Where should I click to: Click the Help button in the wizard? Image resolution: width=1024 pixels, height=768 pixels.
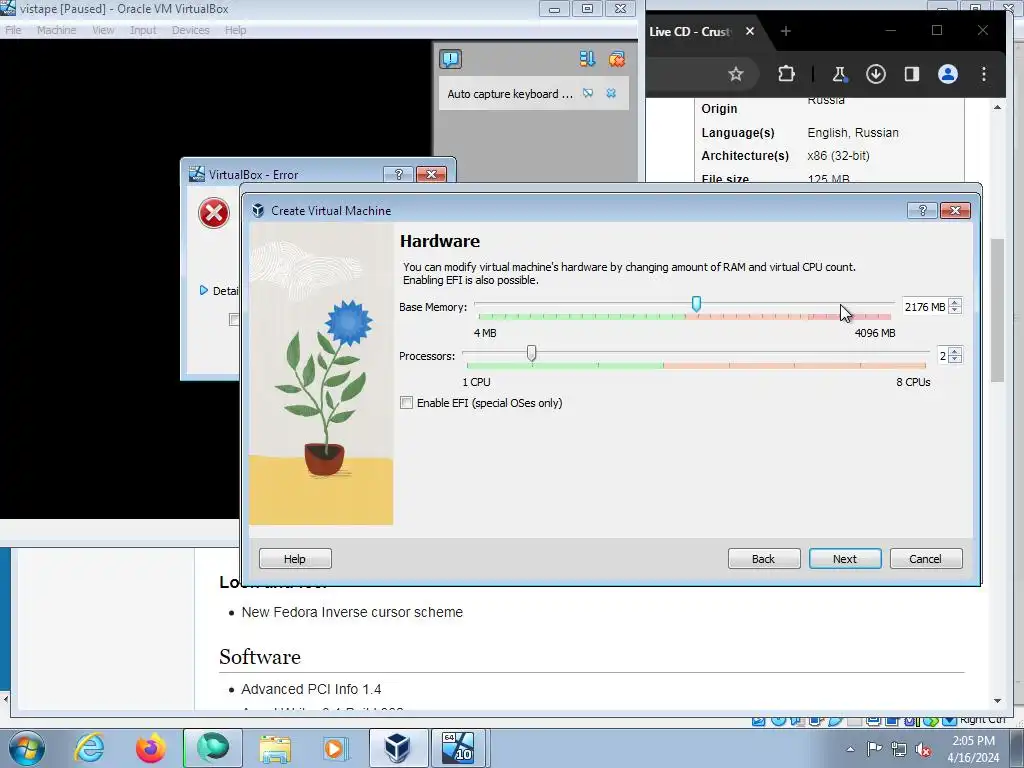coord(295,559)
